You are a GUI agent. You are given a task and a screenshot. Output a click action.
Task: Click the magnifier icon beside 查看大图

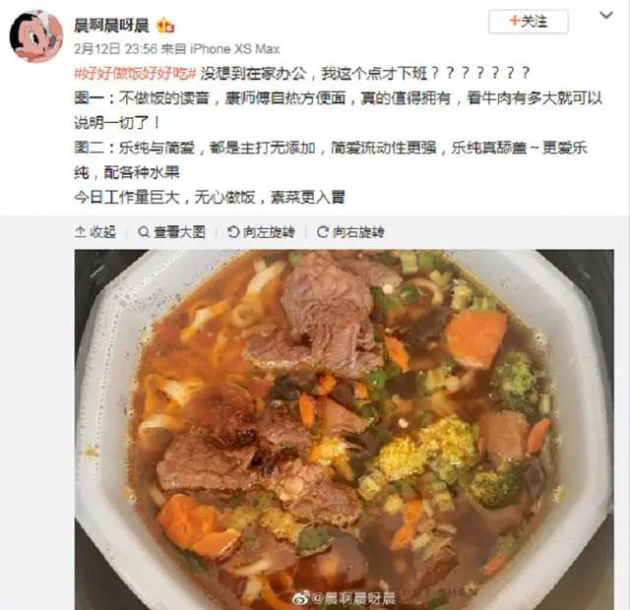tap(143, 232)
